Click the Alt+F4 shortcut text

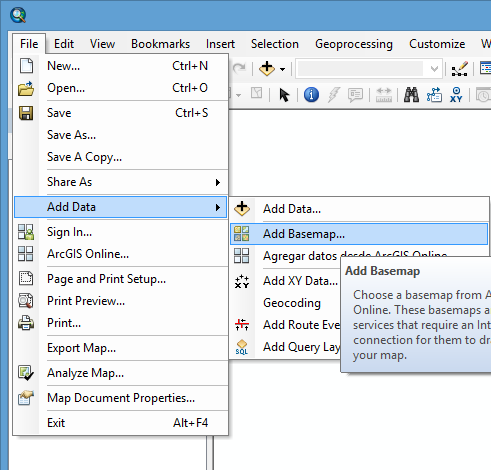190,423
